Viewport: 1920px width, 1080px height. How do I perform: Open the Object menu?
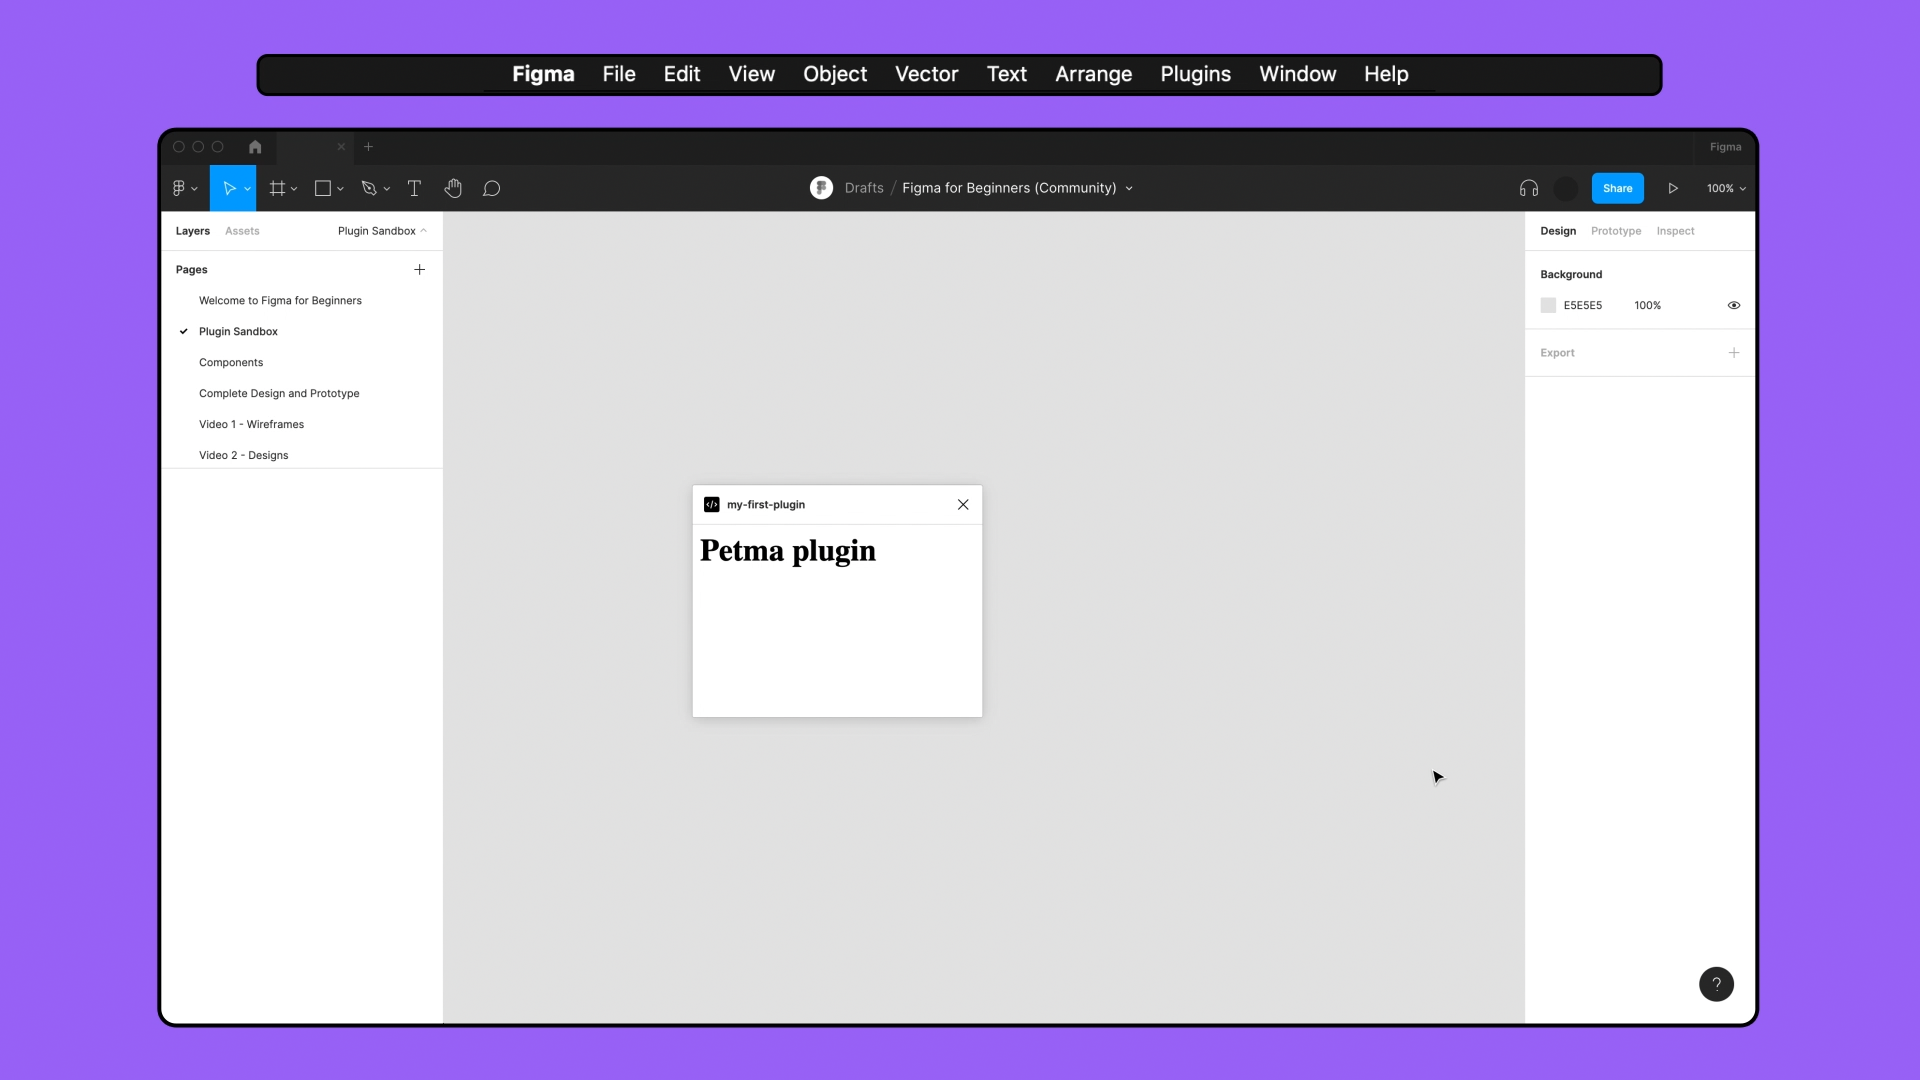835,74
